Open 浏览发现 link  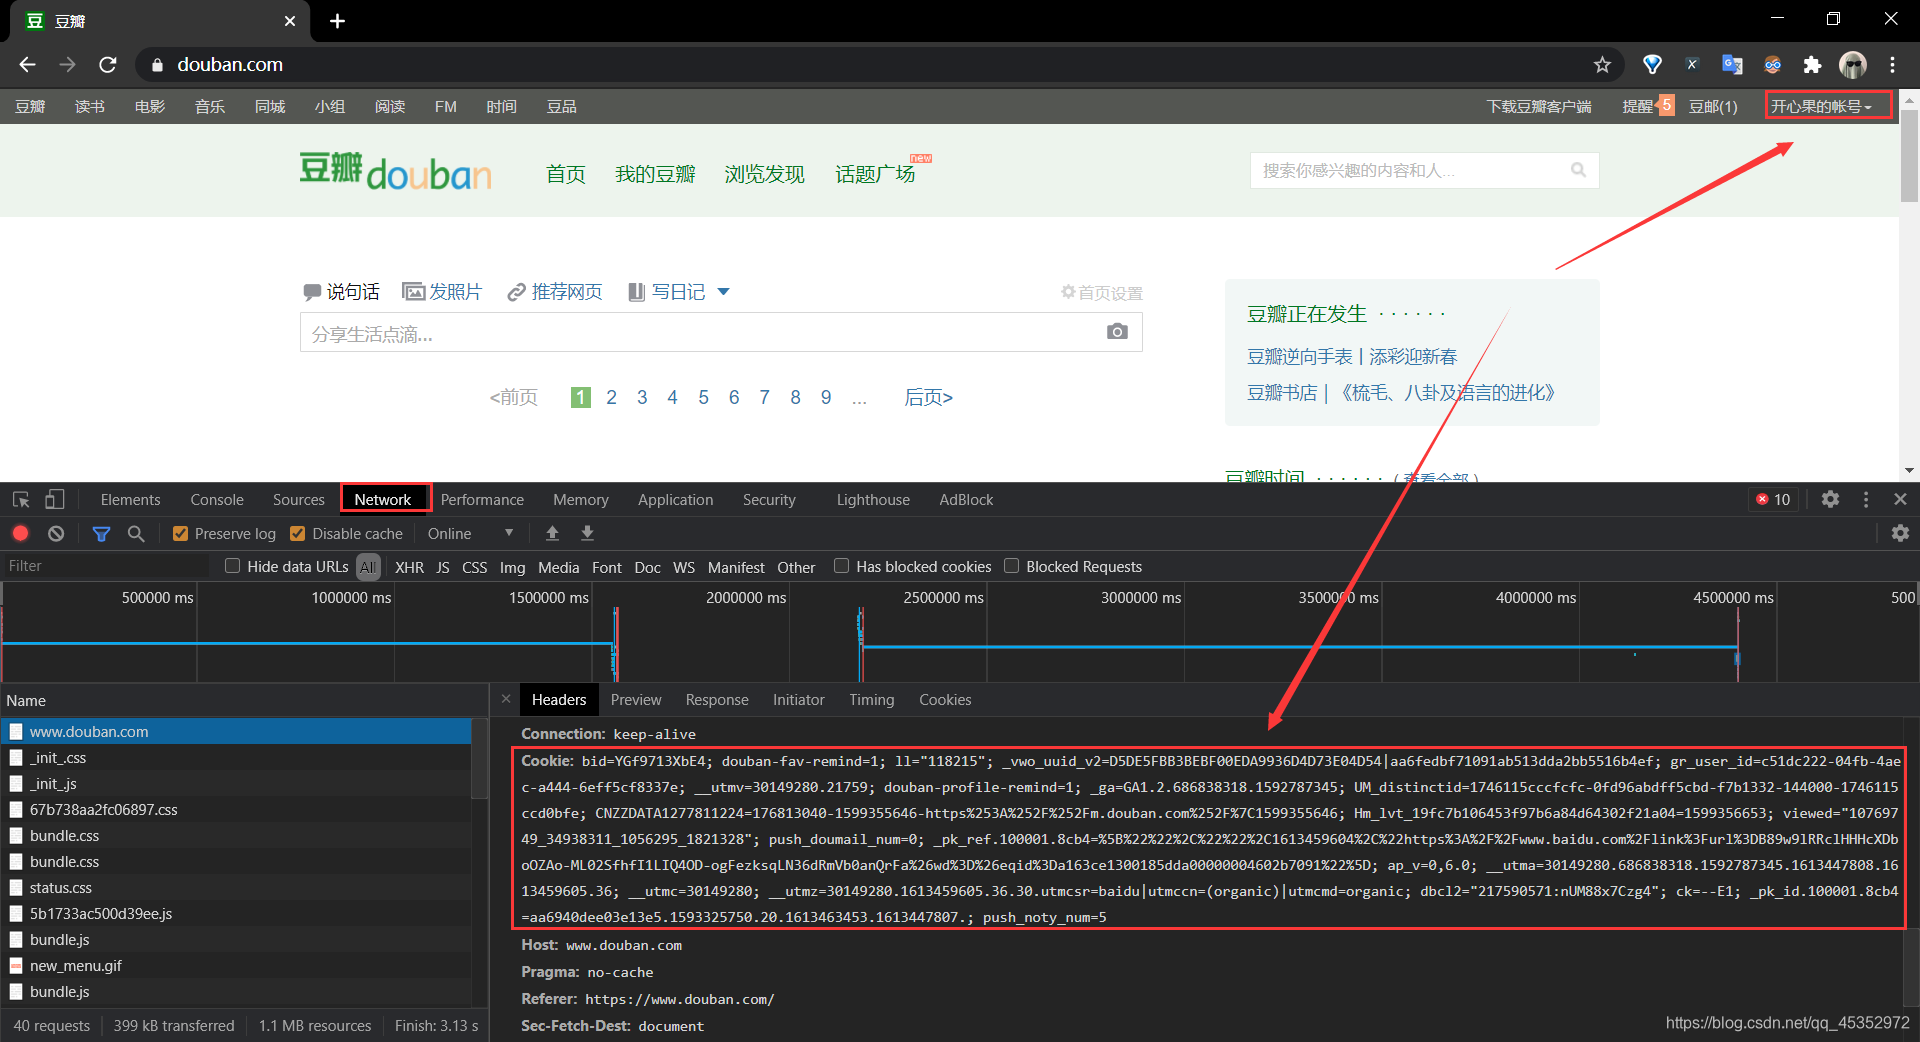pyautogui.click(x=764, y=174)
